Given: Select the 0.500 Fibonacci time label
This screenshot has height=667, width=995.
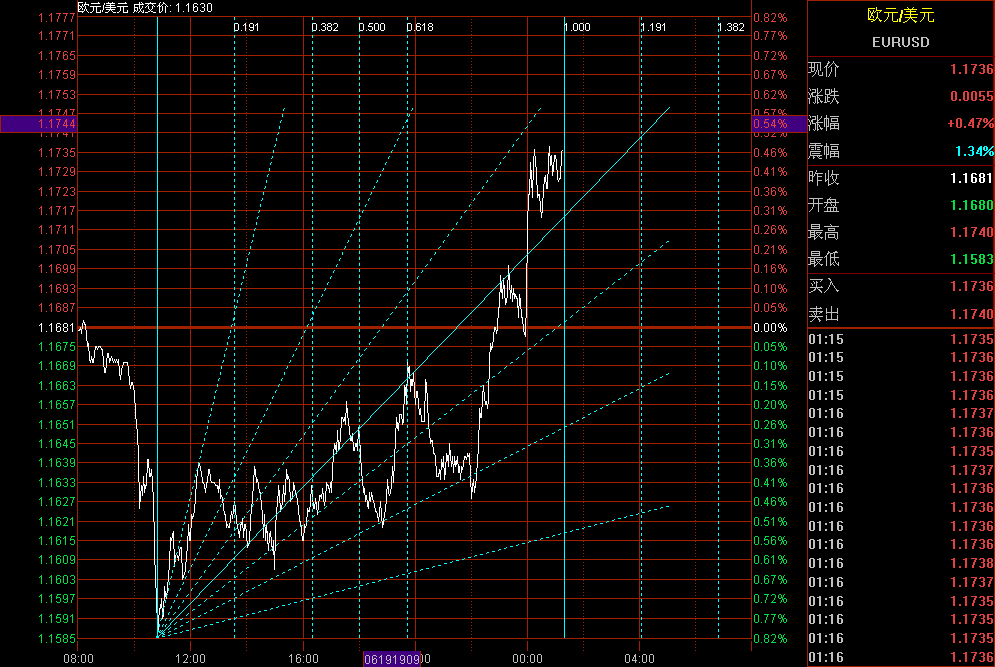Looking at the screenshot, I should coord(372,27).
